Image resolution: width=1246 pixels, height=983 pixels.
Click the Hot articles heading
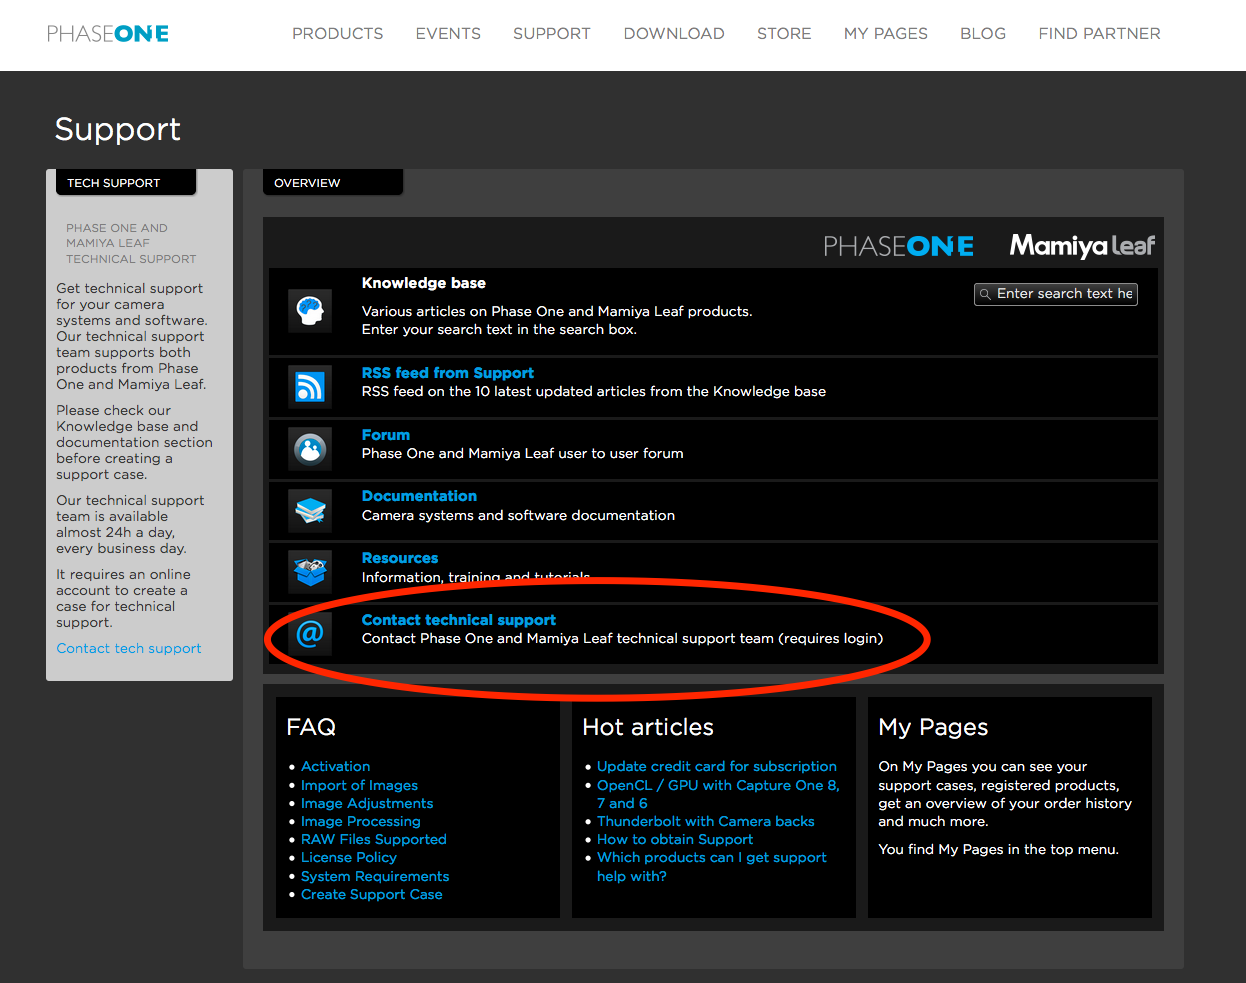(648, 727)
